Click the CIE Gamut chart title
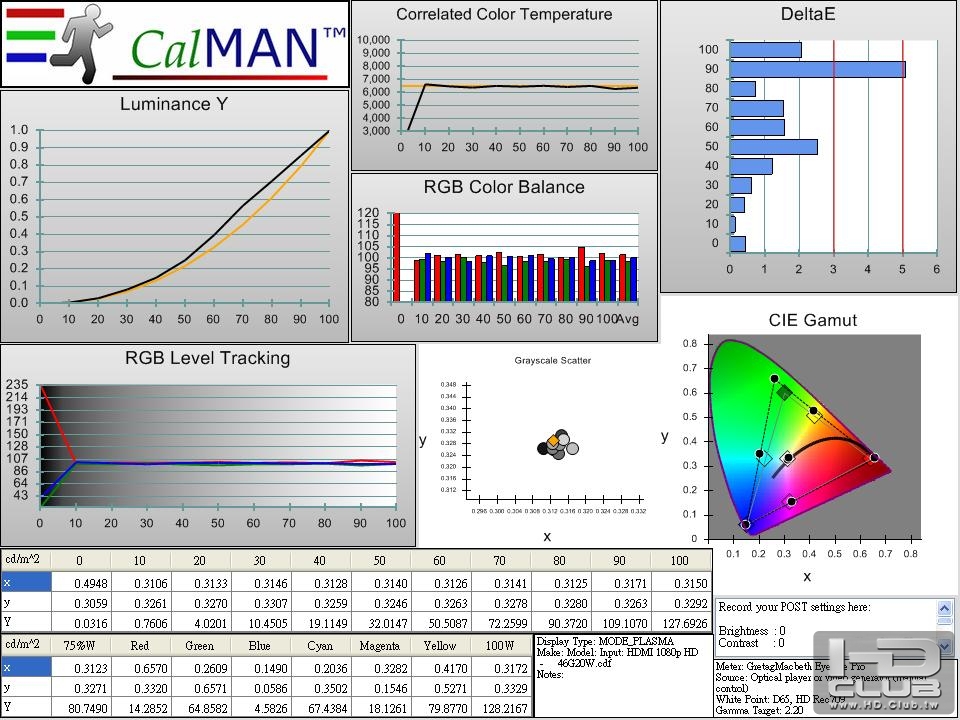The width and height of the screenshot is (960, 720). coord(813,320)
